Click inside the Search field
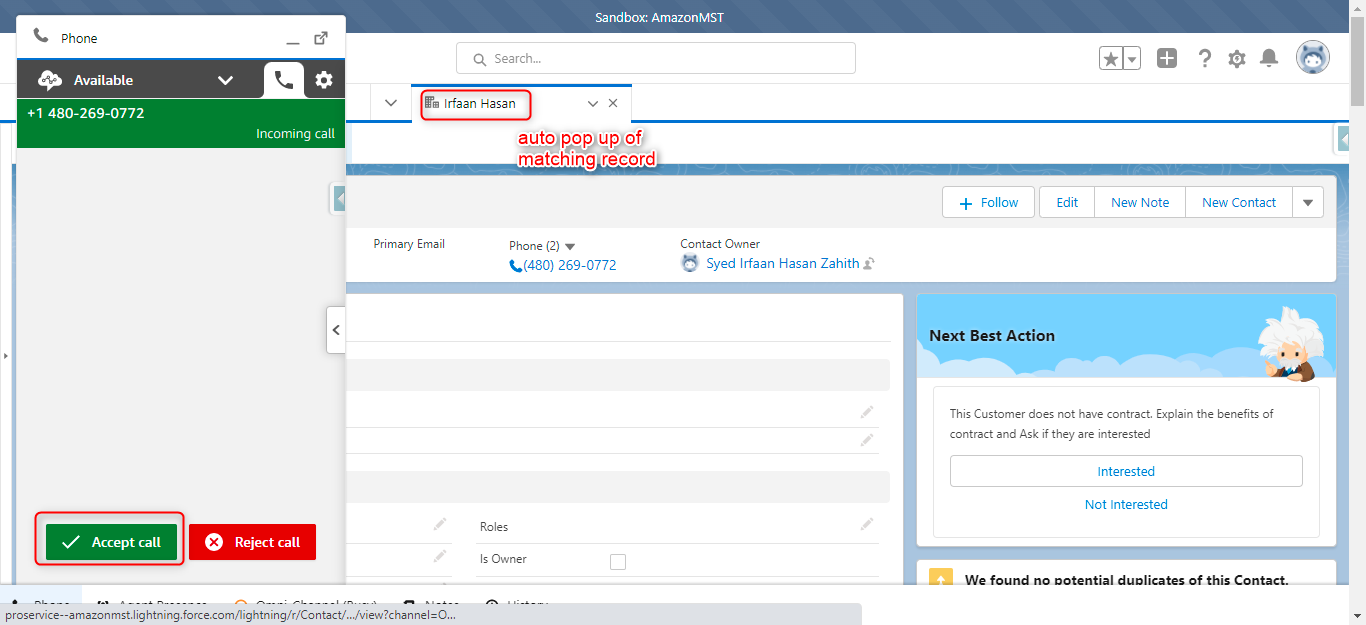Screen dimensions: 1366x625 (x=654, y=58)
